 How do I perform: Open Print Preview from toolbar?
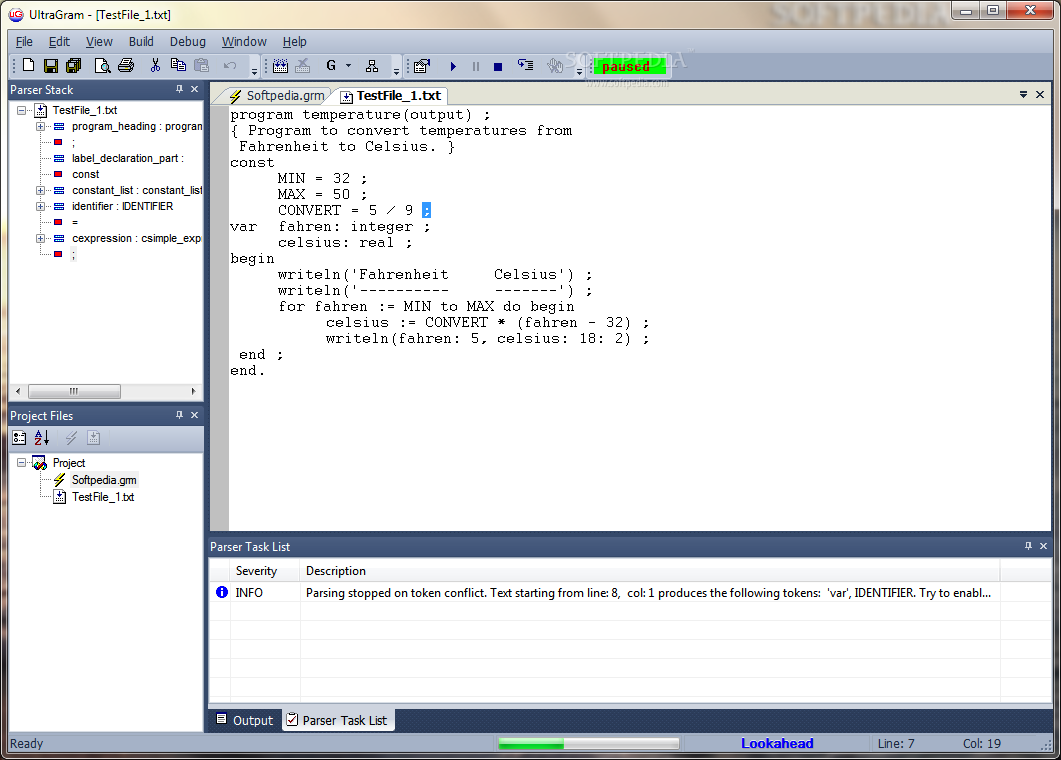pos(102,66)
